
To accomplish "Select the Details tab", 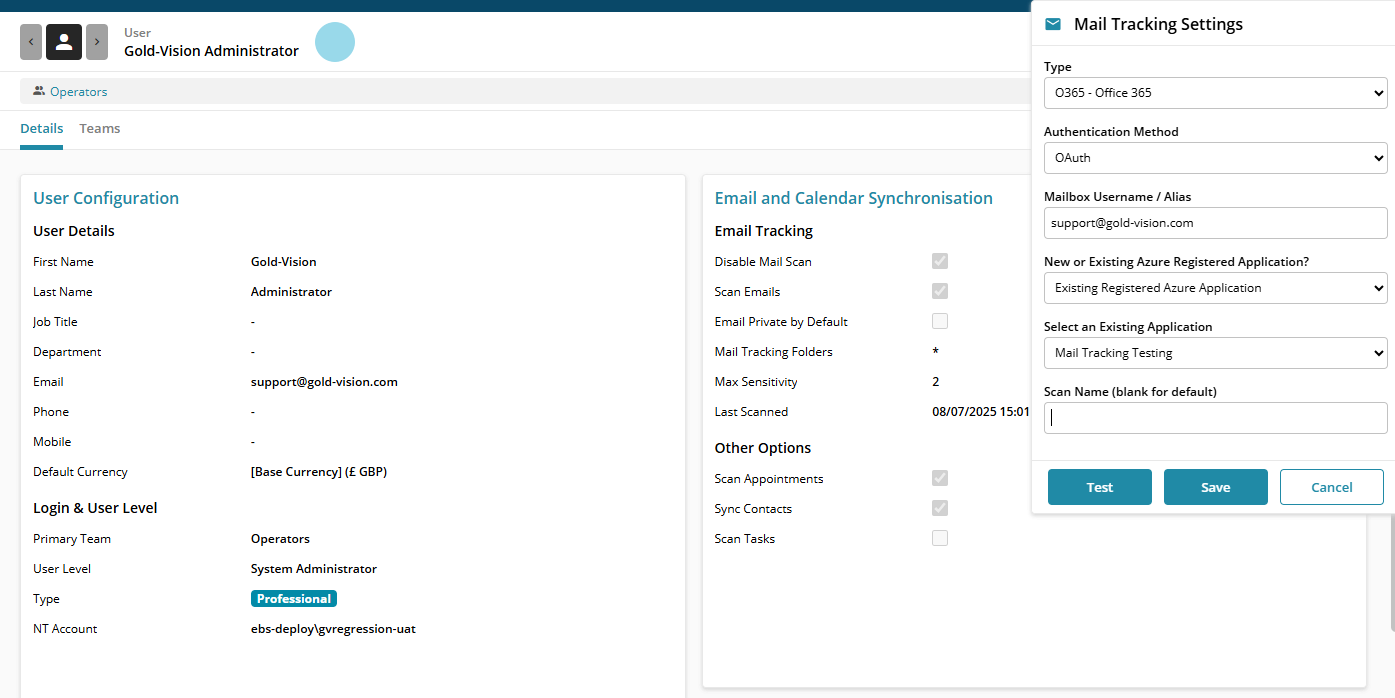I will coord(41,129).
